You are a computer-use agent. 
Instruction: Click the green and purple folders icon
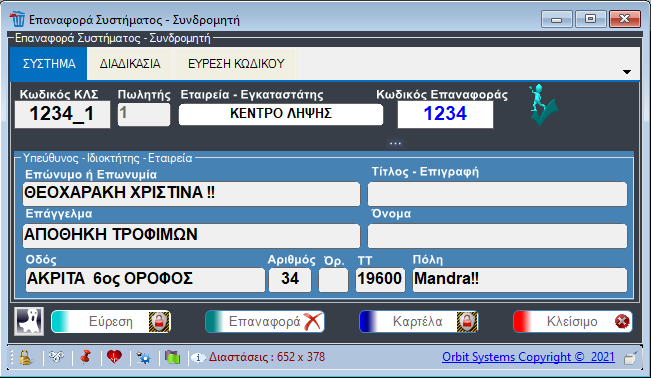click(x=172, y=357)
